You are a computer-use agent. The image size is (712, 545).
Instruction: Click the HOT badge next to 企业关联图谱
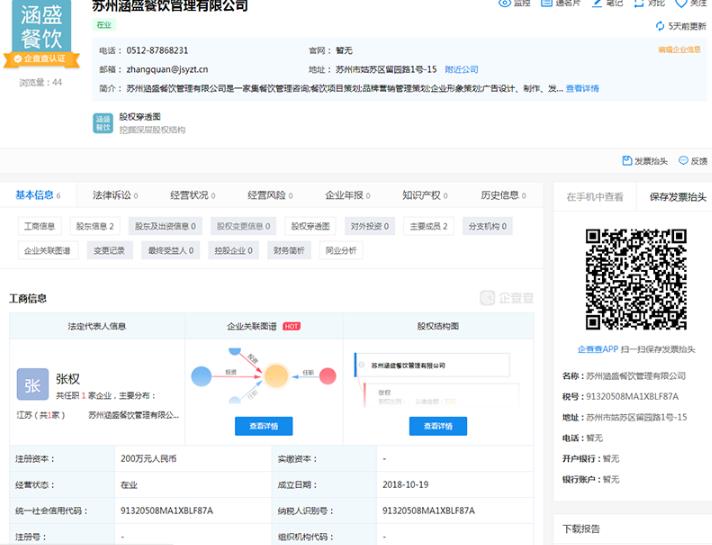(292, 326)
